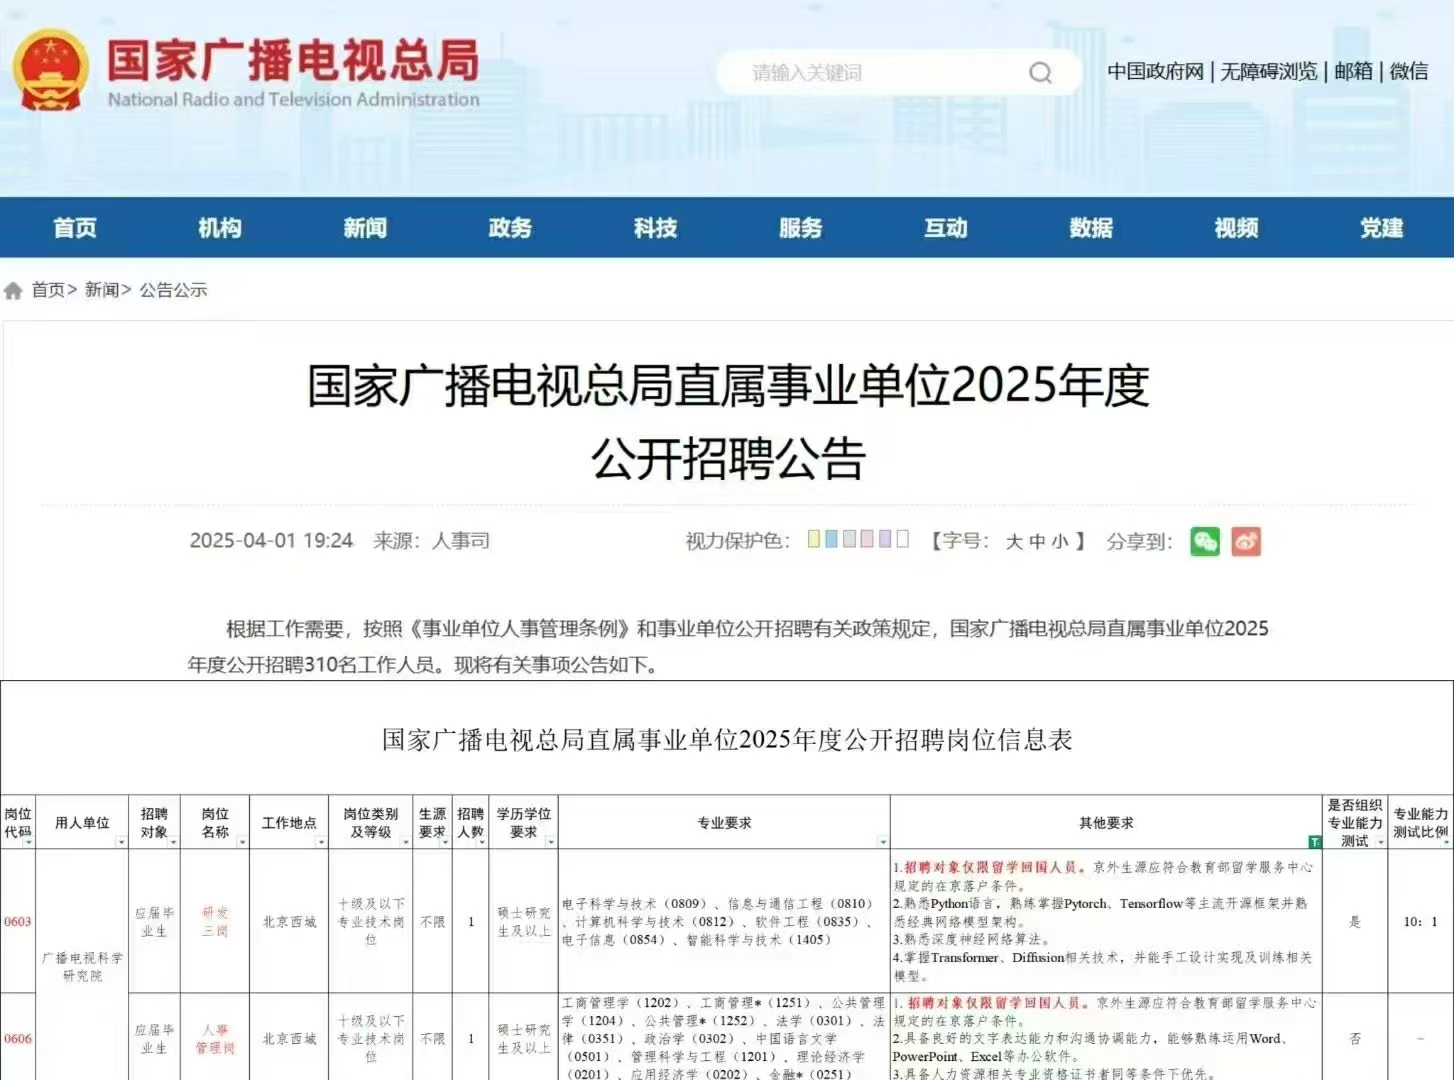The image size is (1454, 1080).
Task: Follow the 中国政府网 link
Action: [x=1156, y=71]
